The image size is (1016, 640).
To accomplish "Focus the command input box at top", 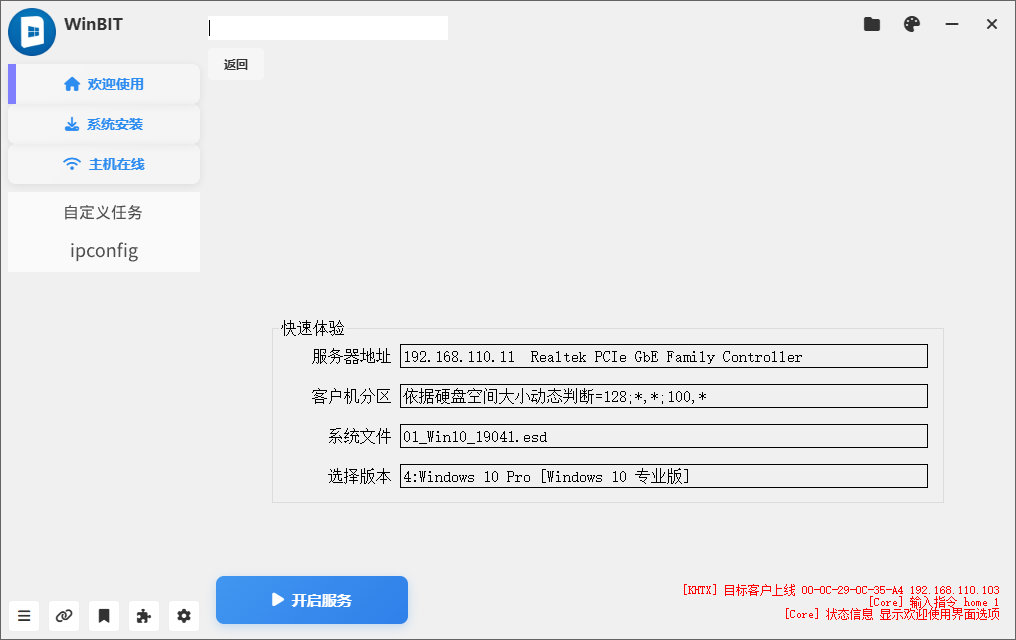I will (x=328, y=28).
